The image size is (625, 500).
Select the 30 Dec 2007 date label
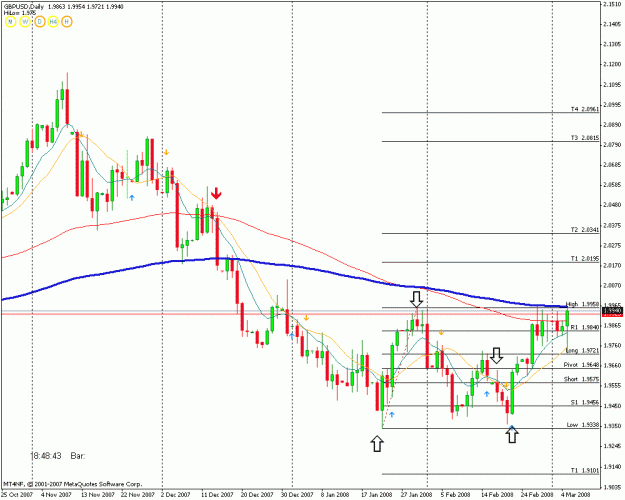click(x=297, y=494)
